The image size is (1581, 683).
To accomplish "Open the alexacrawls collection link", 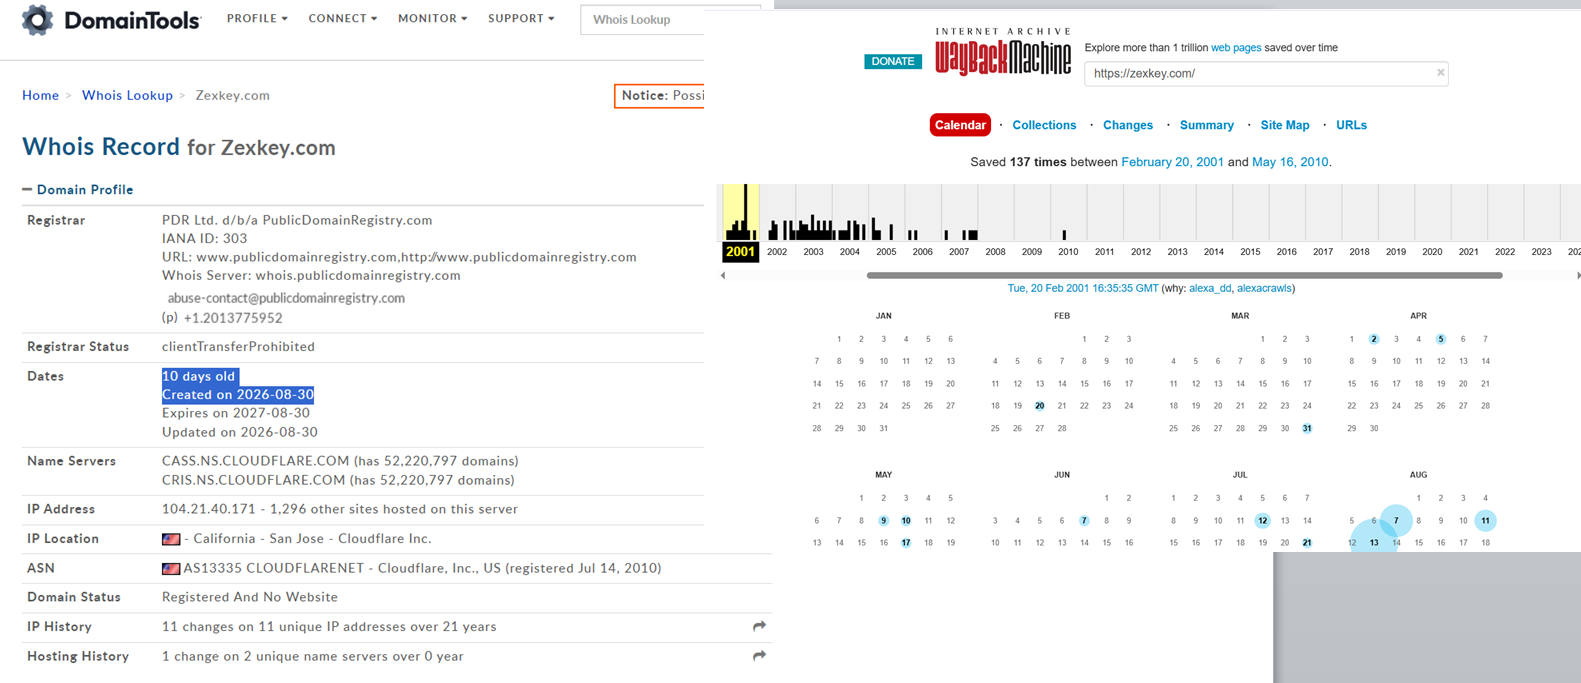I will point(1264,288).
